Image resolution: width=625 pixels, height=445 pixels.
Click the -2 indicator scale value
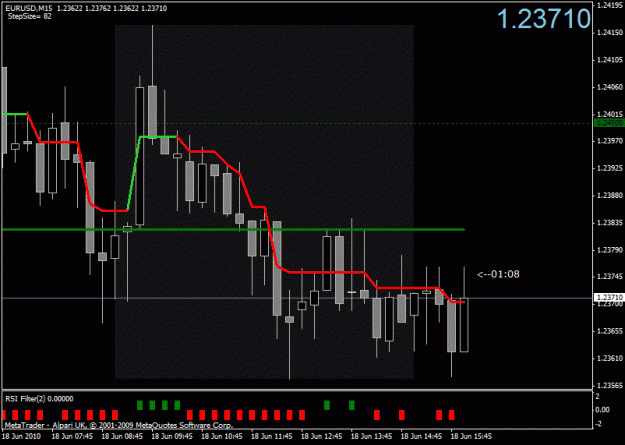tap(599, 423)
